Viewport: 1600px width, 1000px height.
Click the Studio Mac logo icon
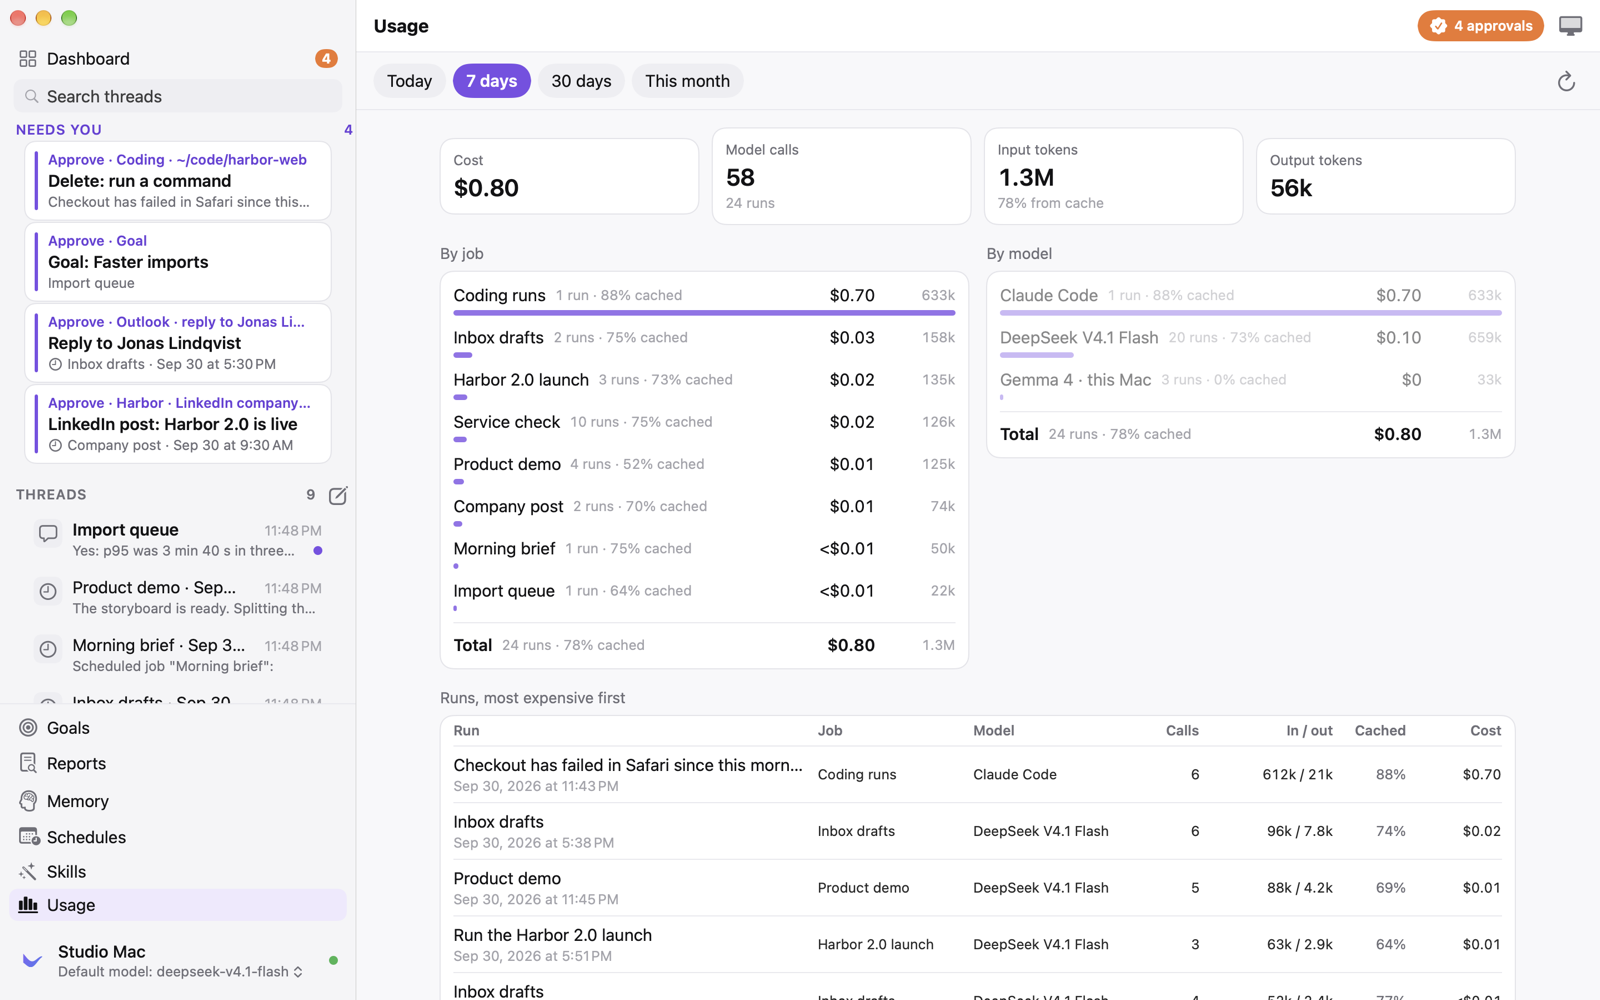[32, 960]
